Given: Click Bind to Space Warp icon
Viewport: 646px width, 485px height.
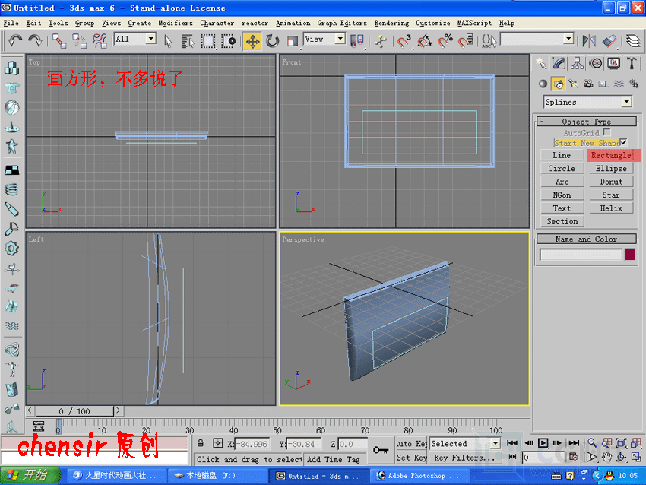Looking at the screenshot, I should pyautogui.click(x=99, y=41).
